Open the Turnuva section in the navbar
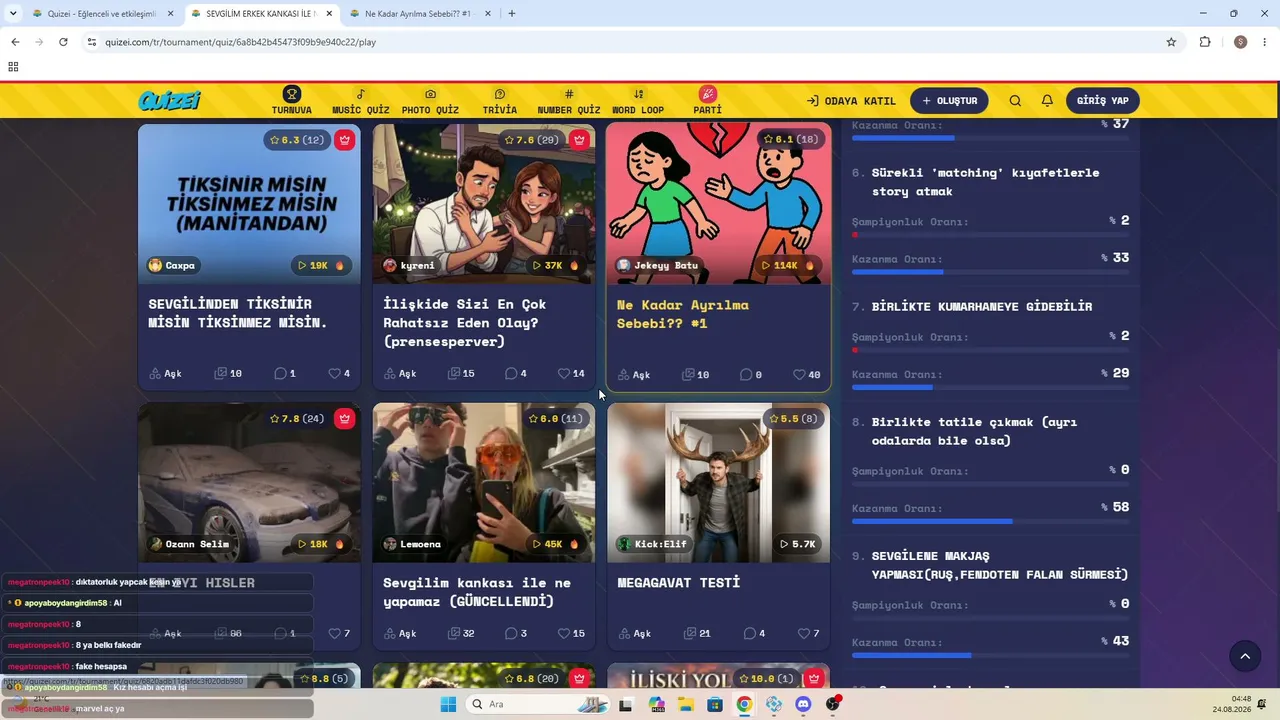The width and height of the screenshot is (1280, 720). pyautogui.click(x=291, y=101)
